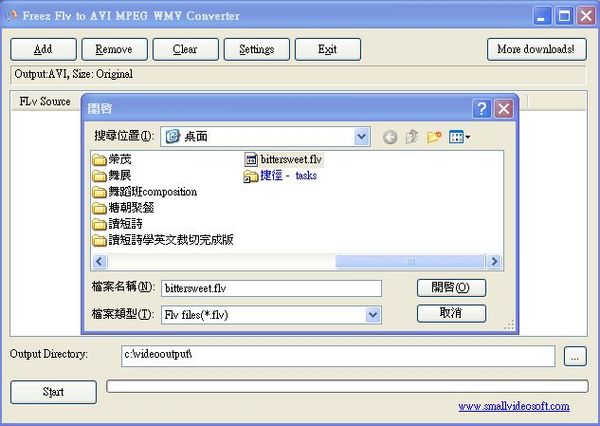Viewport: 600px width, 426px height.
Task: Go up one folder level icon
Action: (412, 137)
